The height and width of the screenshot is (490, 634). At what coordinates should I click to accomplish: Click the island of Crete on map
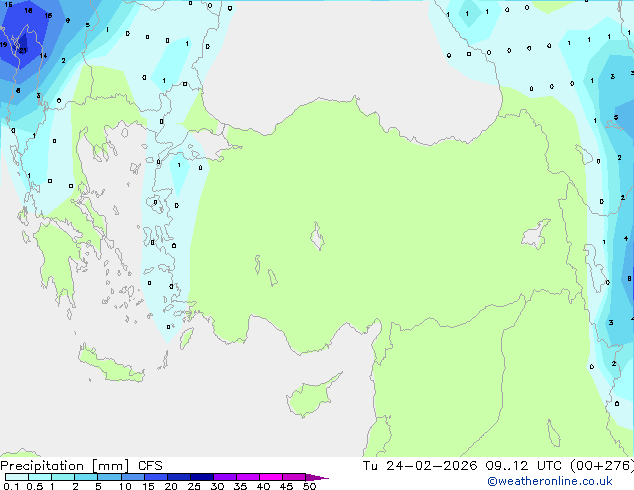[x=110, y=365]
